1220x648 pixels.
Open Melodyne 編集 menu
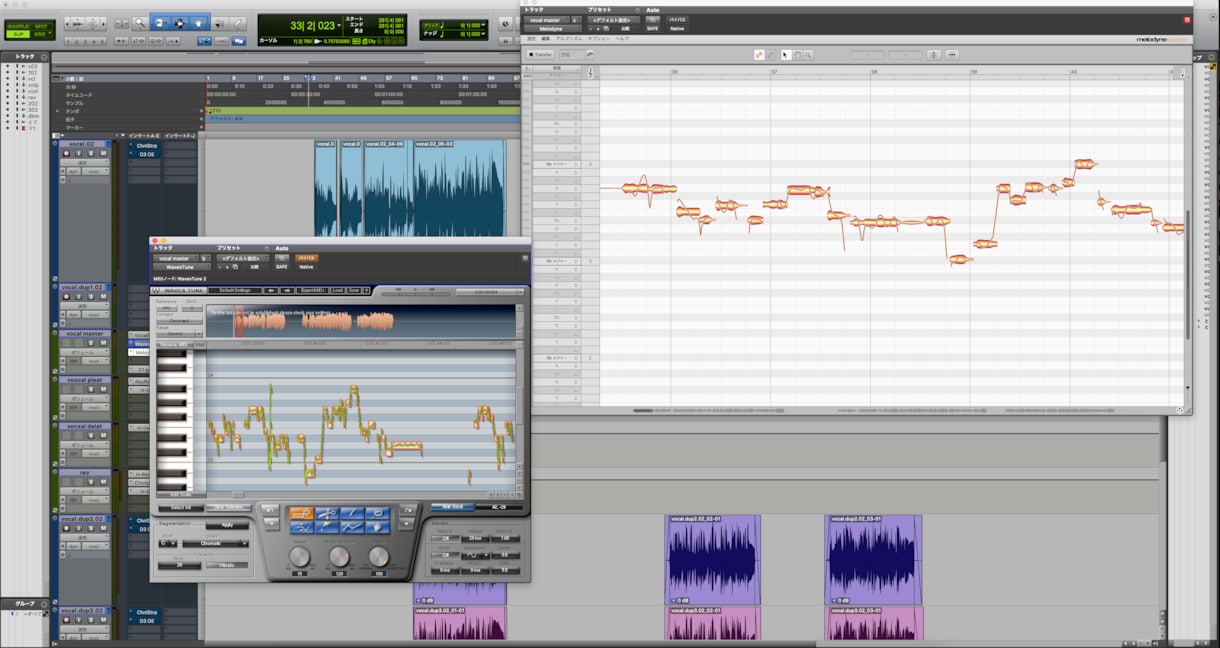(547, 39)
